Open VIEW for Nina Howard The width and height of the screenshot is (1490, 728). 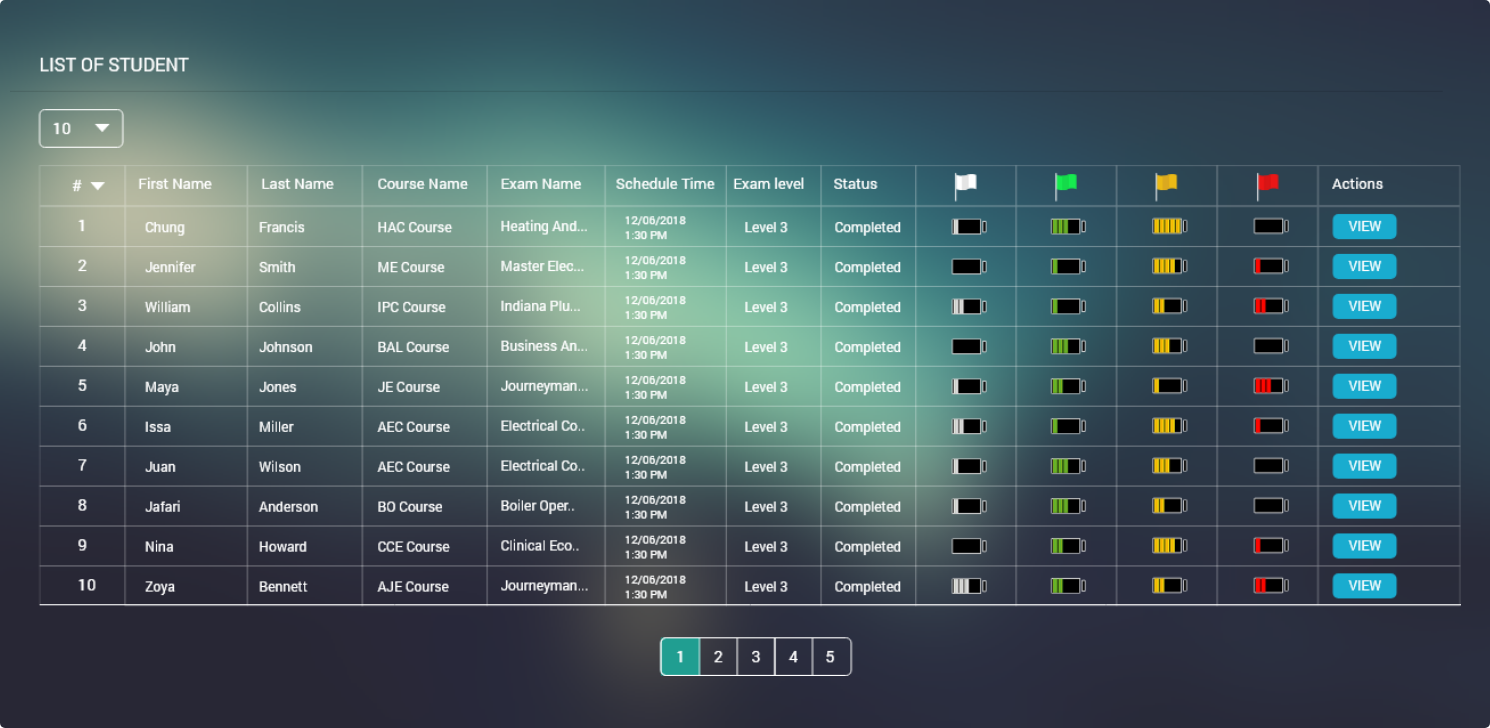(1364, 546)
